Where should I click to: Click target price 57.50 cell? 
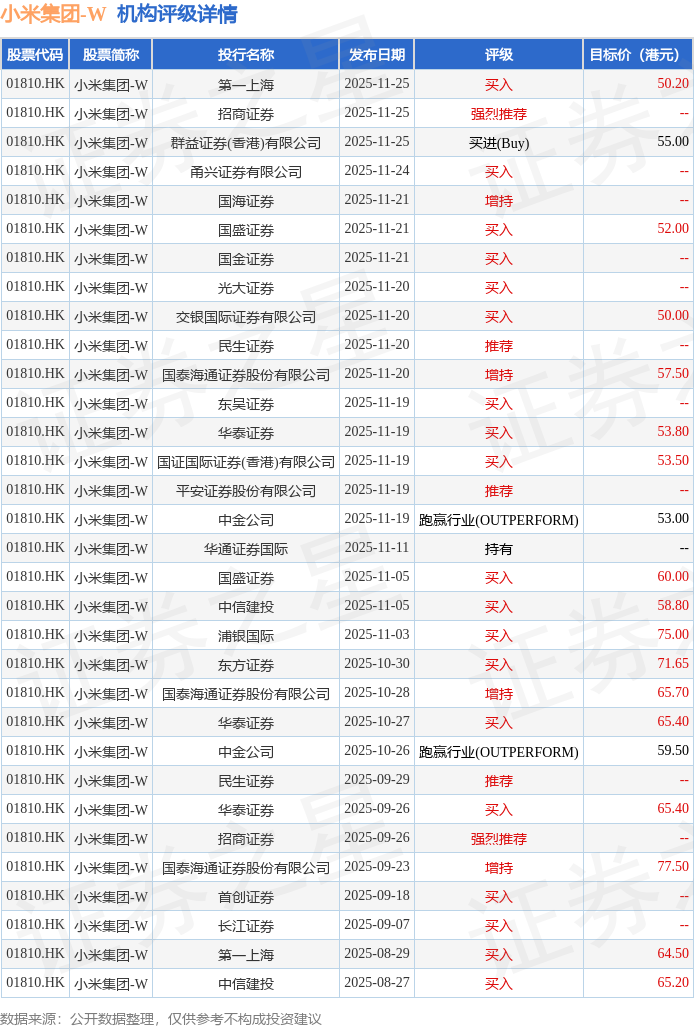tap(638, 374)
